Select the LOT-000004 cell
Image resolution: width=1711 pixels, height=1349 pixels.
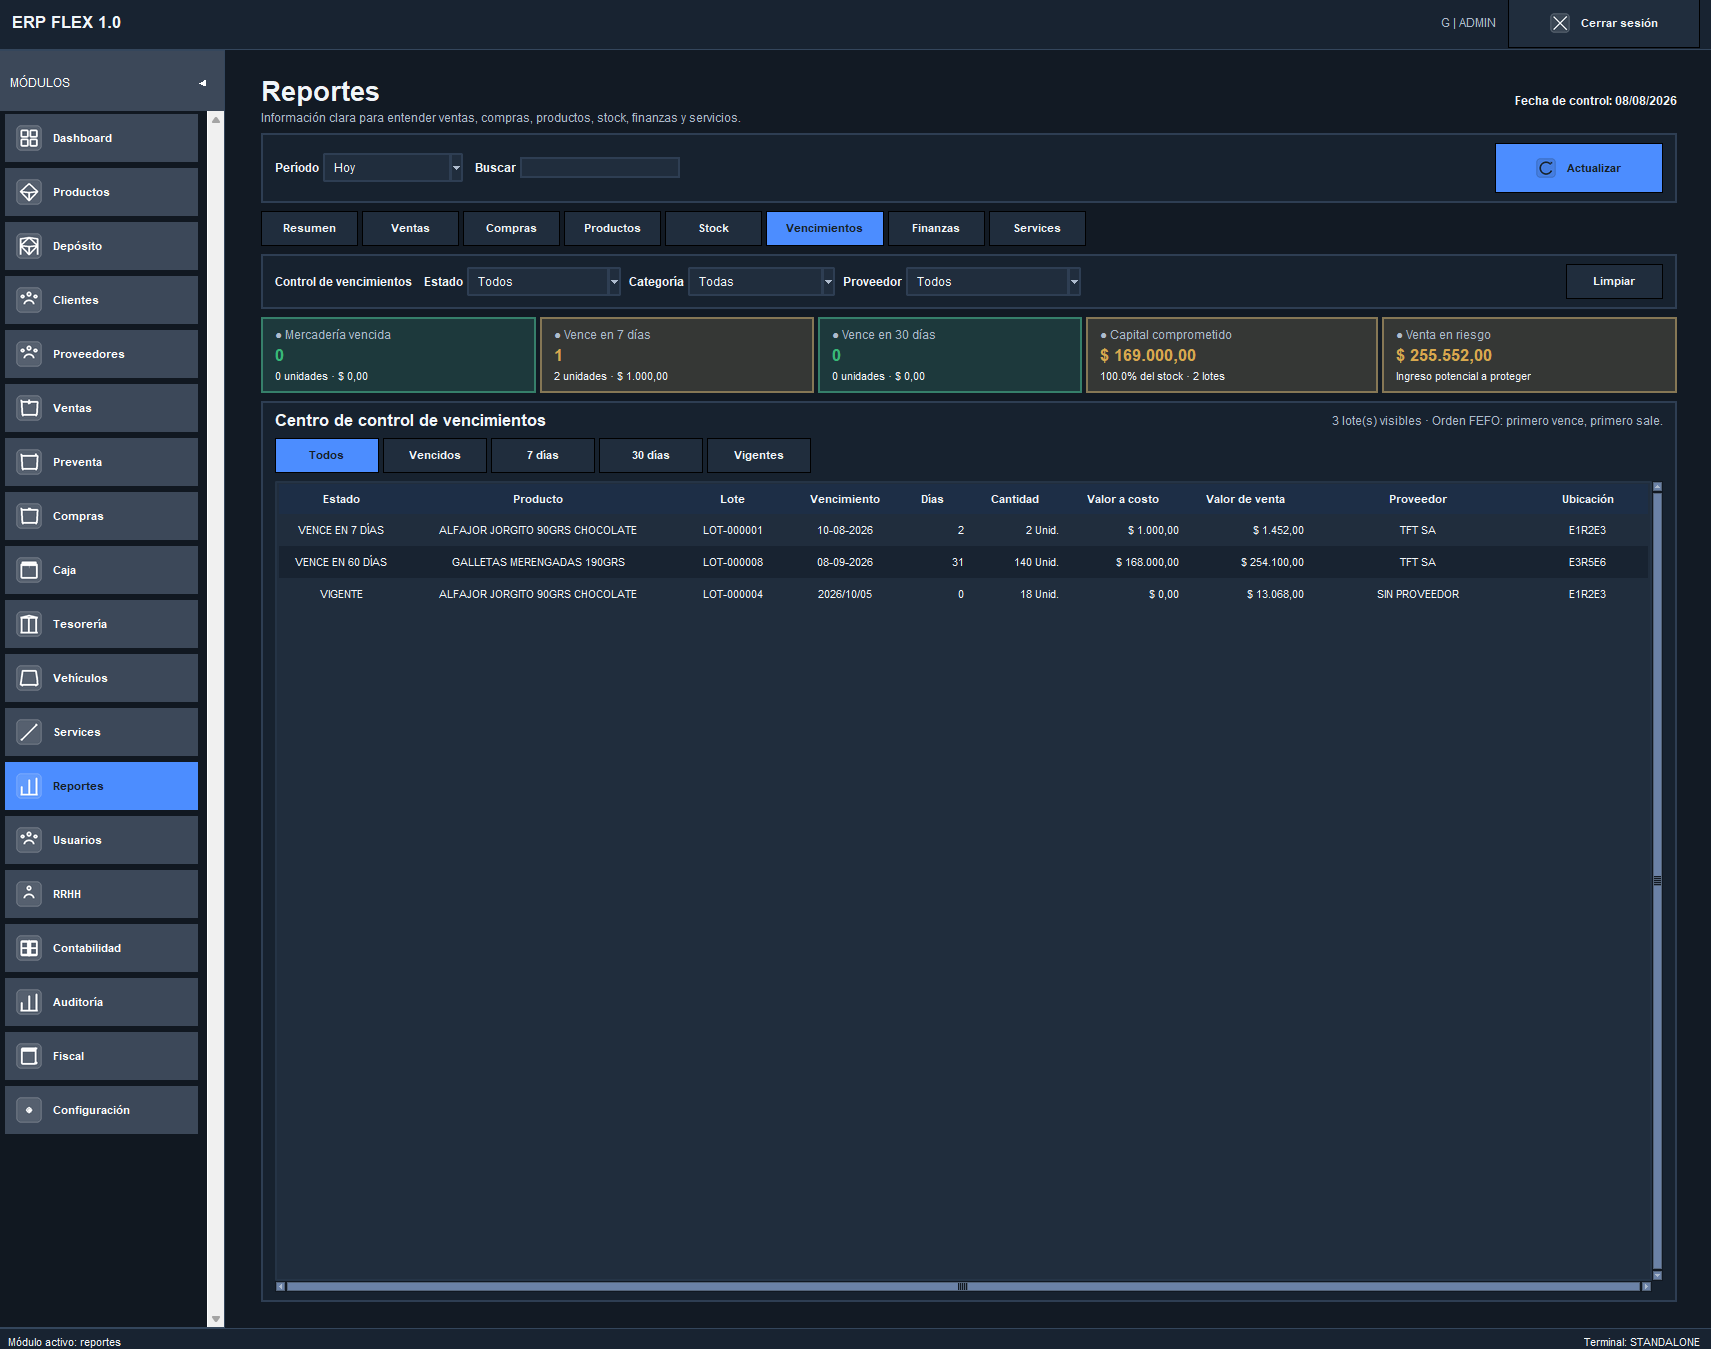pos(733,594)
